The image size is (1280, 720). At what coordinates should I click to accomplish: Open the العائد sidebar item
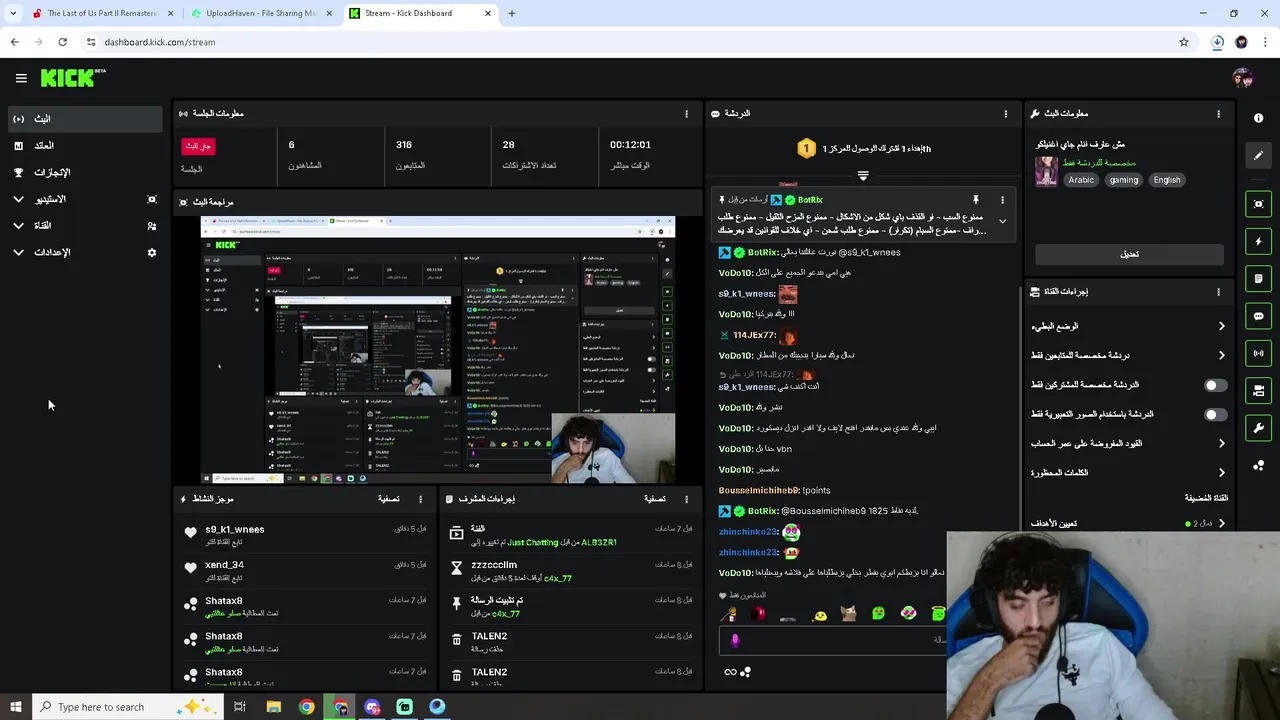[84, 145]
